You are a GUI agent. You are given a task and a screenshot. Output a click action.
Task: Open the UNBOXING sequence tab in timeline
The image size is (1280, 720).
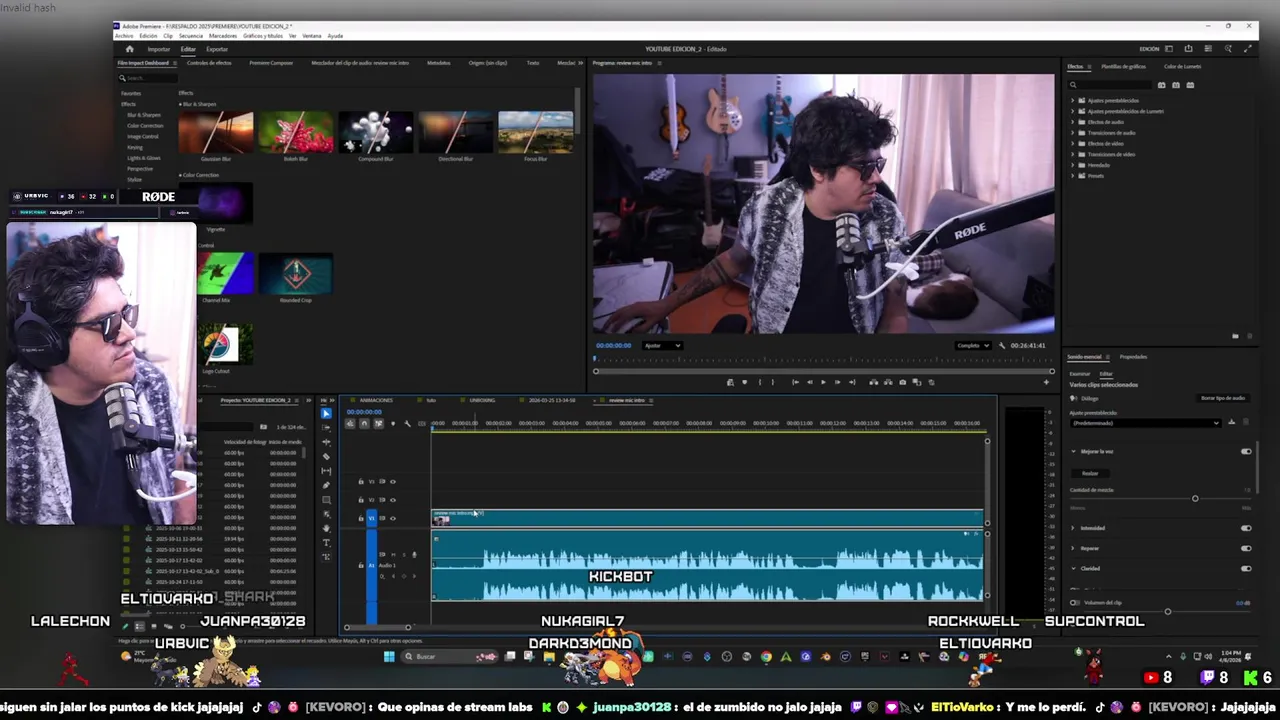point(481,400)
